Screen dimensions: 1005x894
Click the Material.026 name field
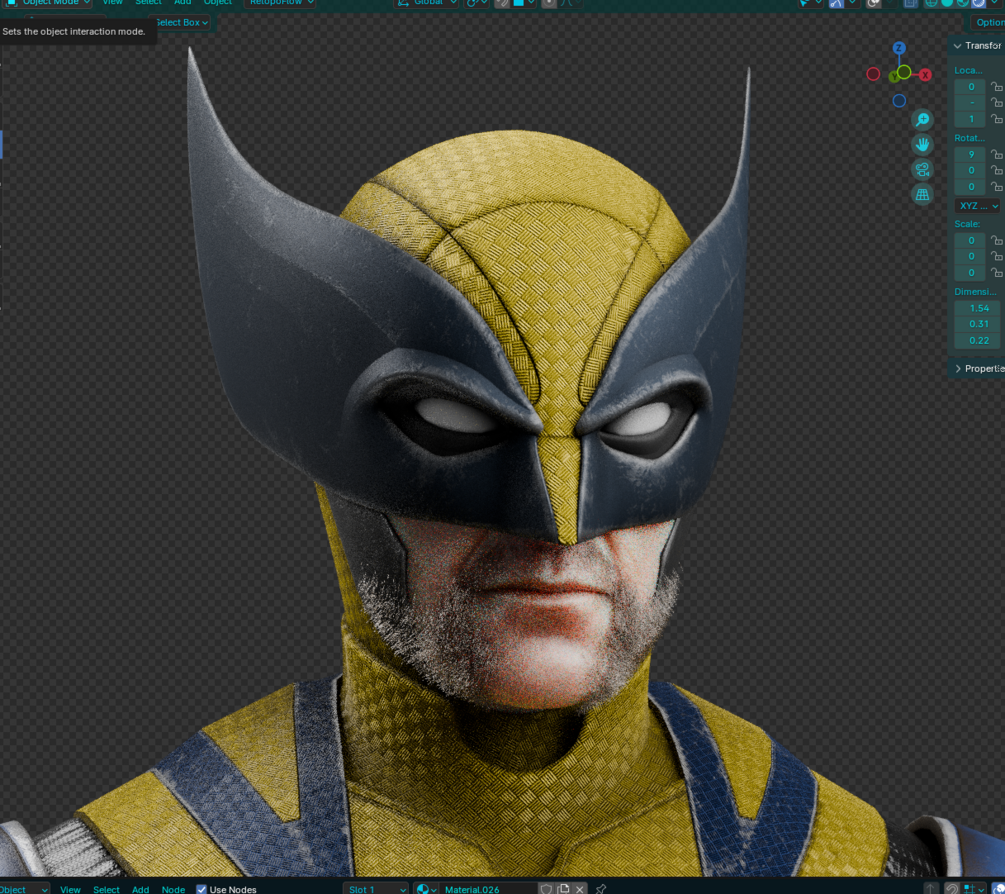coord(488,889)
